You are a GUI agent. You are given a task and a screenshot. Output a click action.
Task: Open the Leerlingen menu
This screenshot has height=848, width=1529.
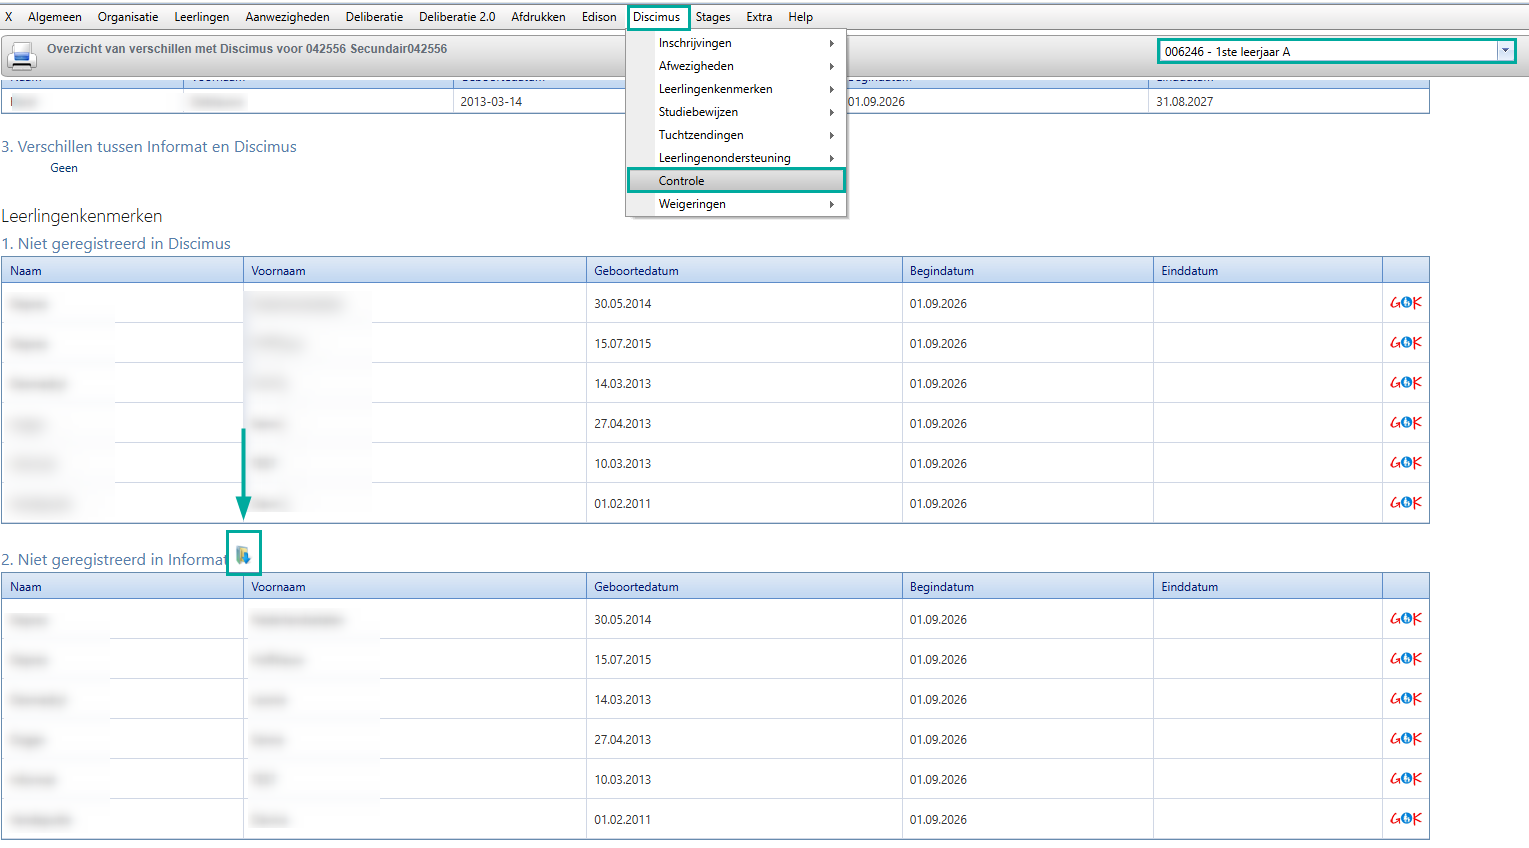pyautogui.click(x=202, y=17)
